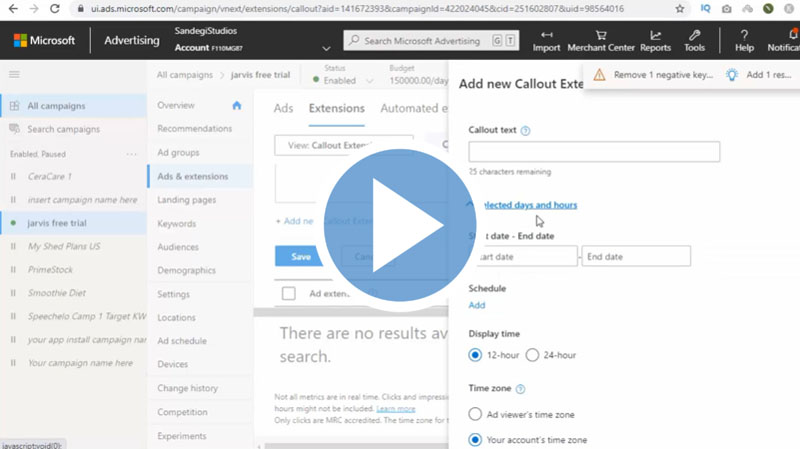Screen dimensions: 800x449
Task: Reload the browser page
Action: coord(55,9)
